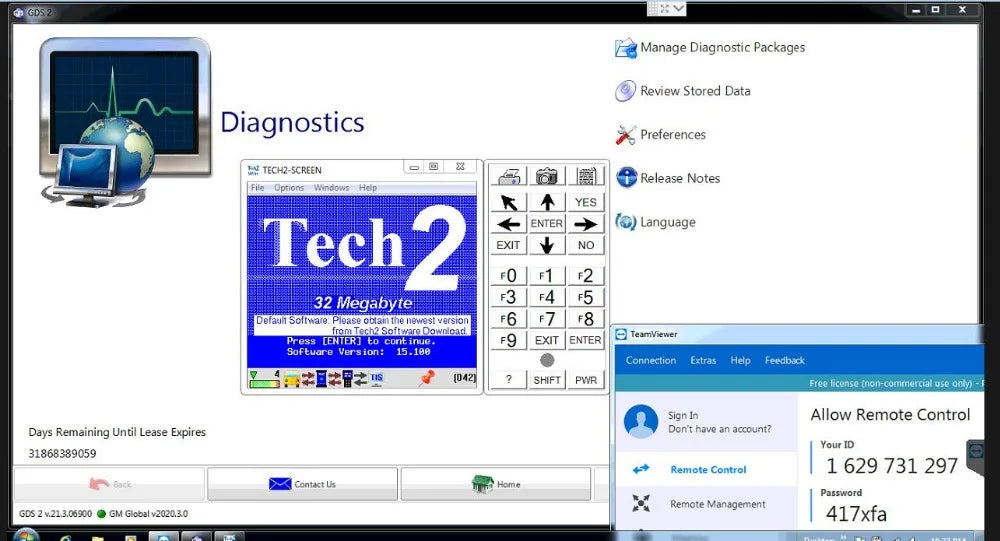The width and height of the screenshot is (1000, 541).
Task: Click the large Diagnostics monitor logo
Action: click(125, 121)
